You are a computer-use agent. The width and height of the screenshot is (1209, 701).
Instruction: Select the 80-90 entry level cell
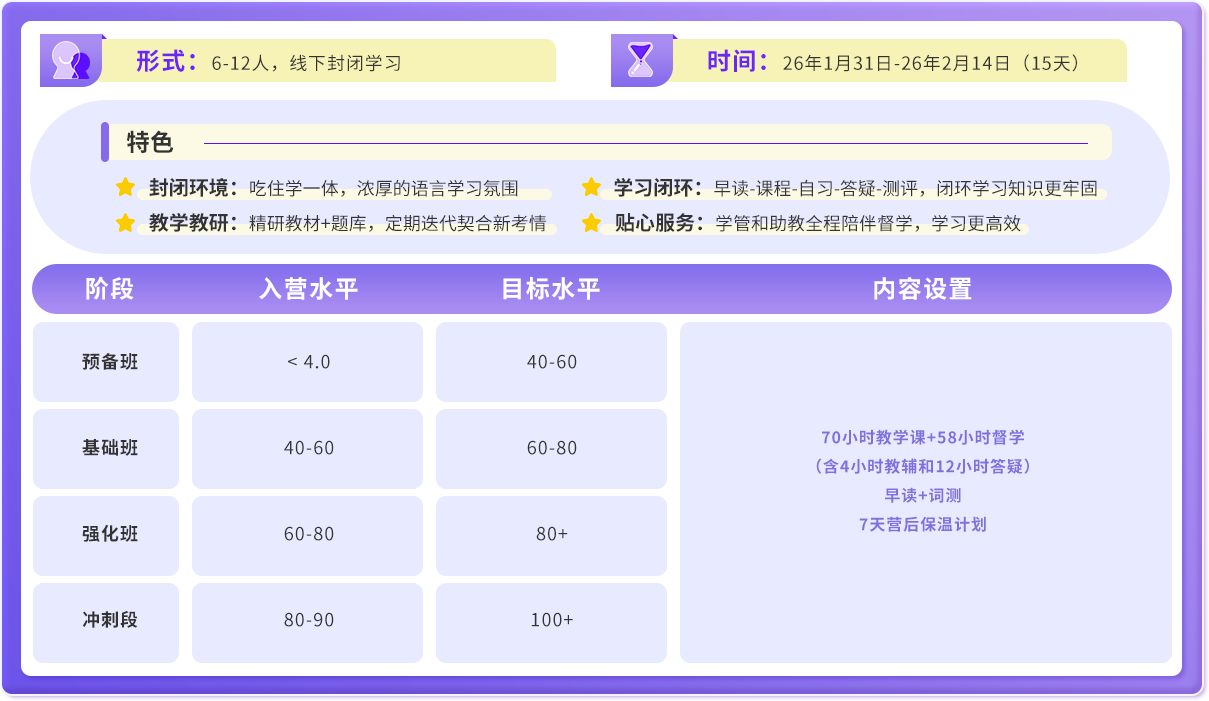pos(308,621)
